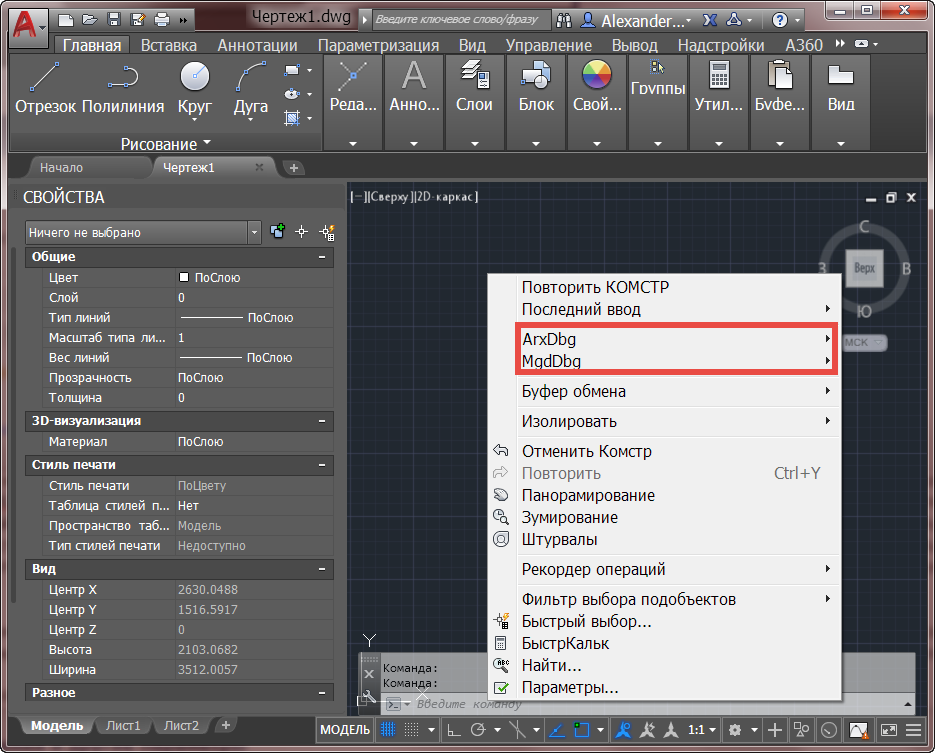Click the Тип линий ПоСлою value
The height and width of the screenshot is (753, 935).
[x=255, y=318]
